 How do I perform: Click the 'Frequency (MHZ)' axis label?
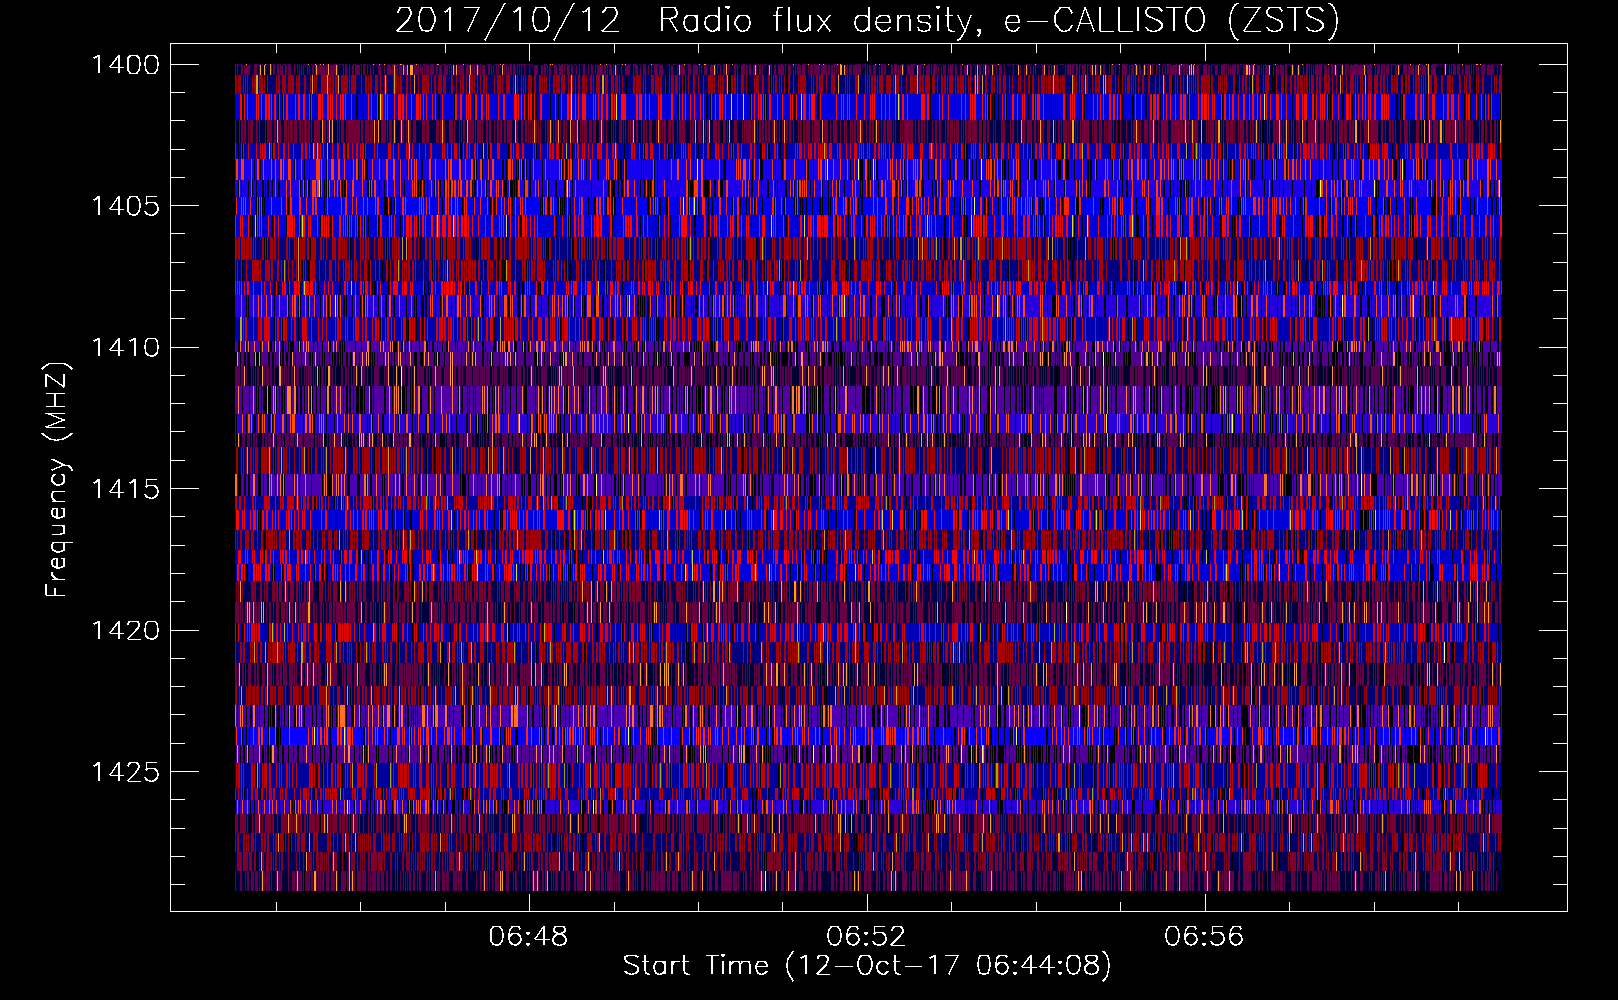(x=57, y=480)
